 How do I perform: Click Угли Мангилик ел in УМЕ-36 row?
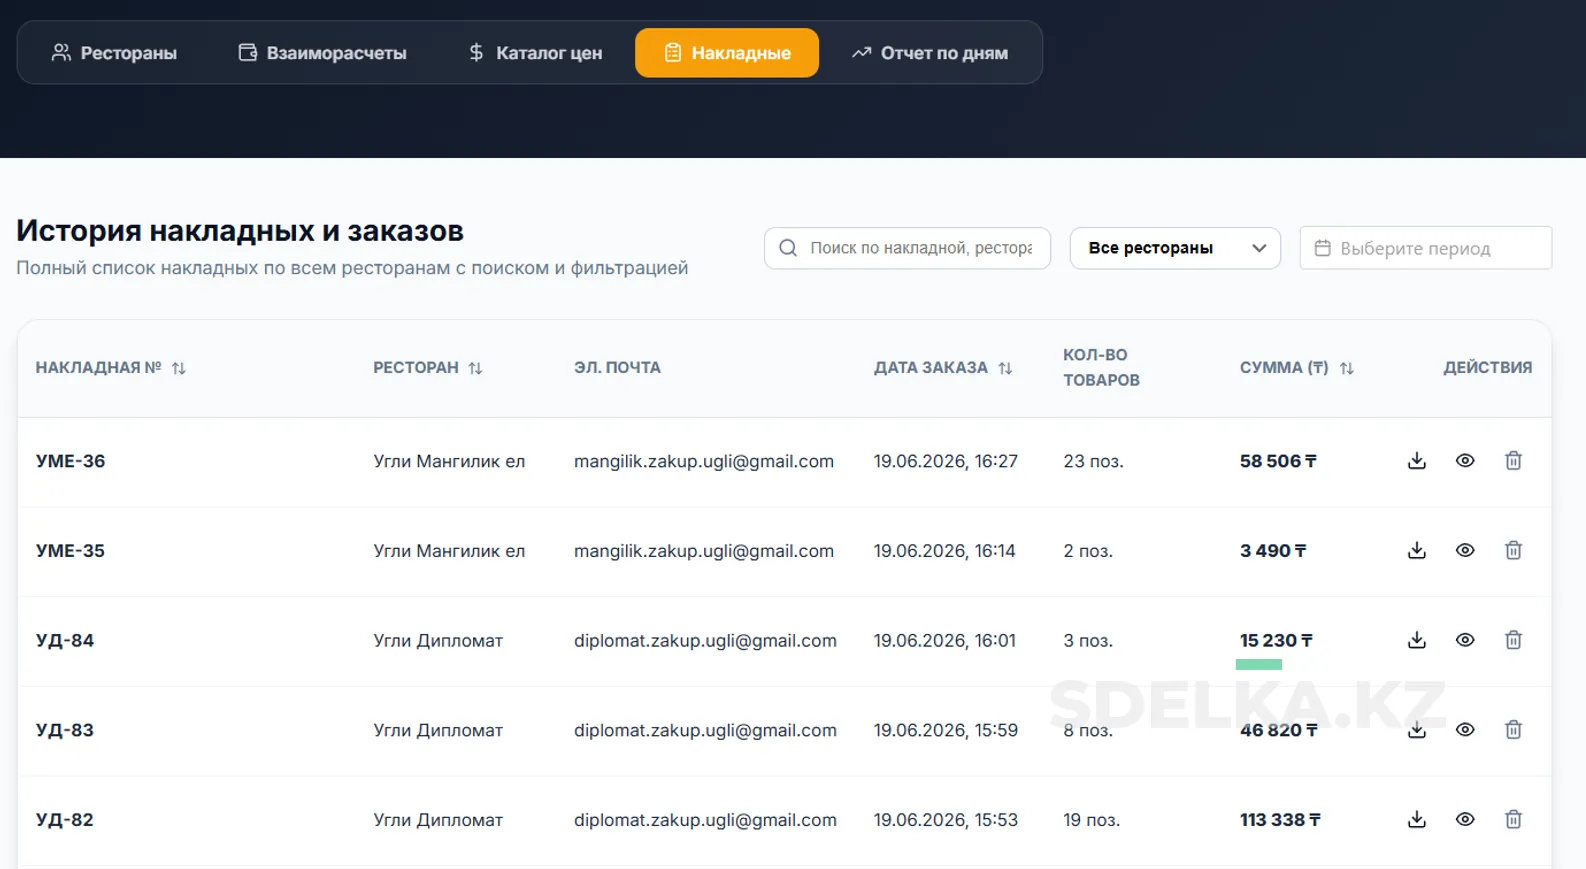449,461
